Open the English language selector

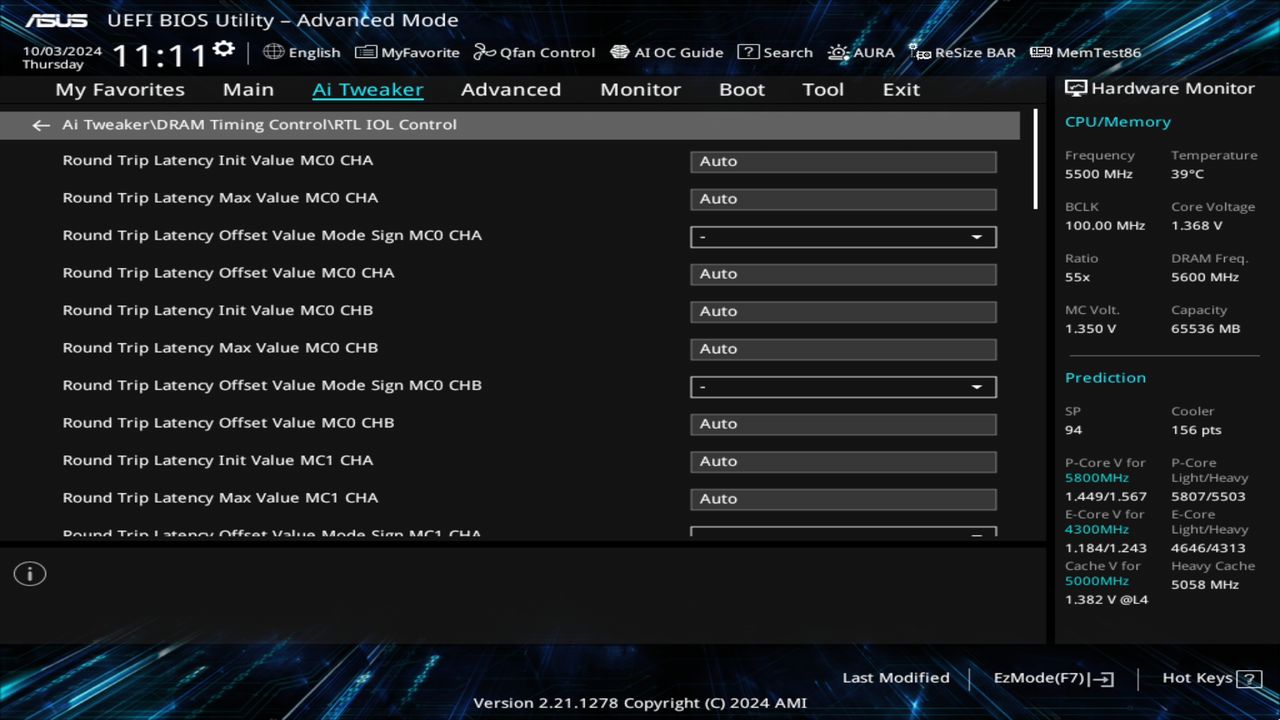coord(301,52)
